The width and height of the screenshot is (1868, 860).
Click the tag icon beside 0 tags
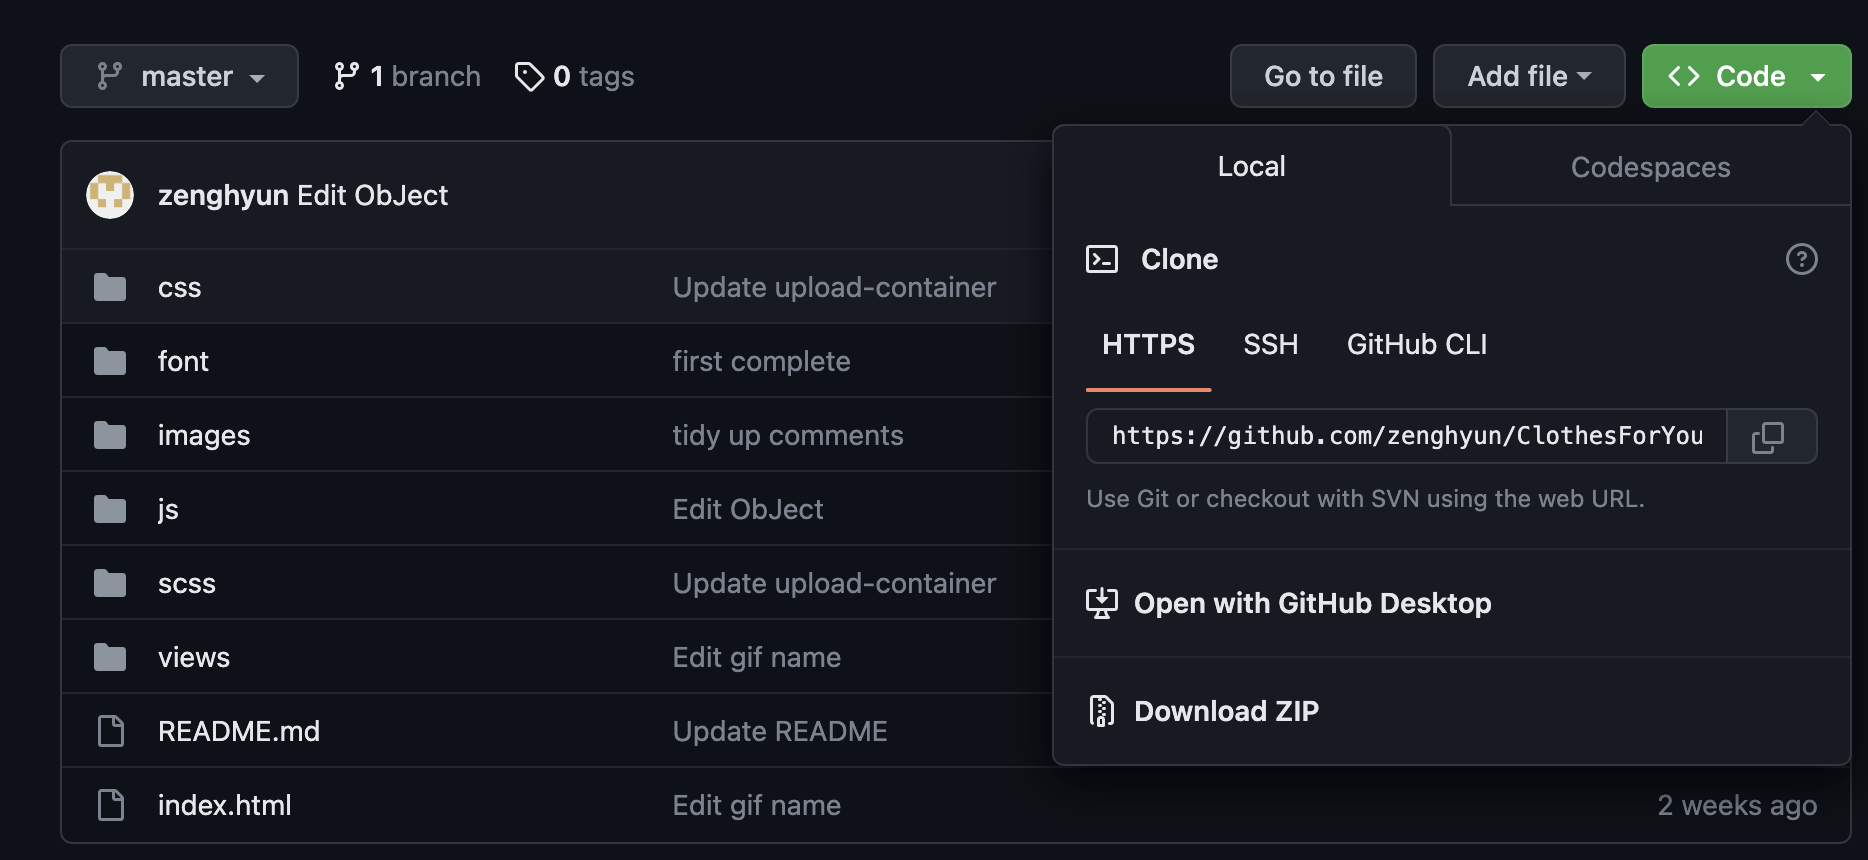529,76
